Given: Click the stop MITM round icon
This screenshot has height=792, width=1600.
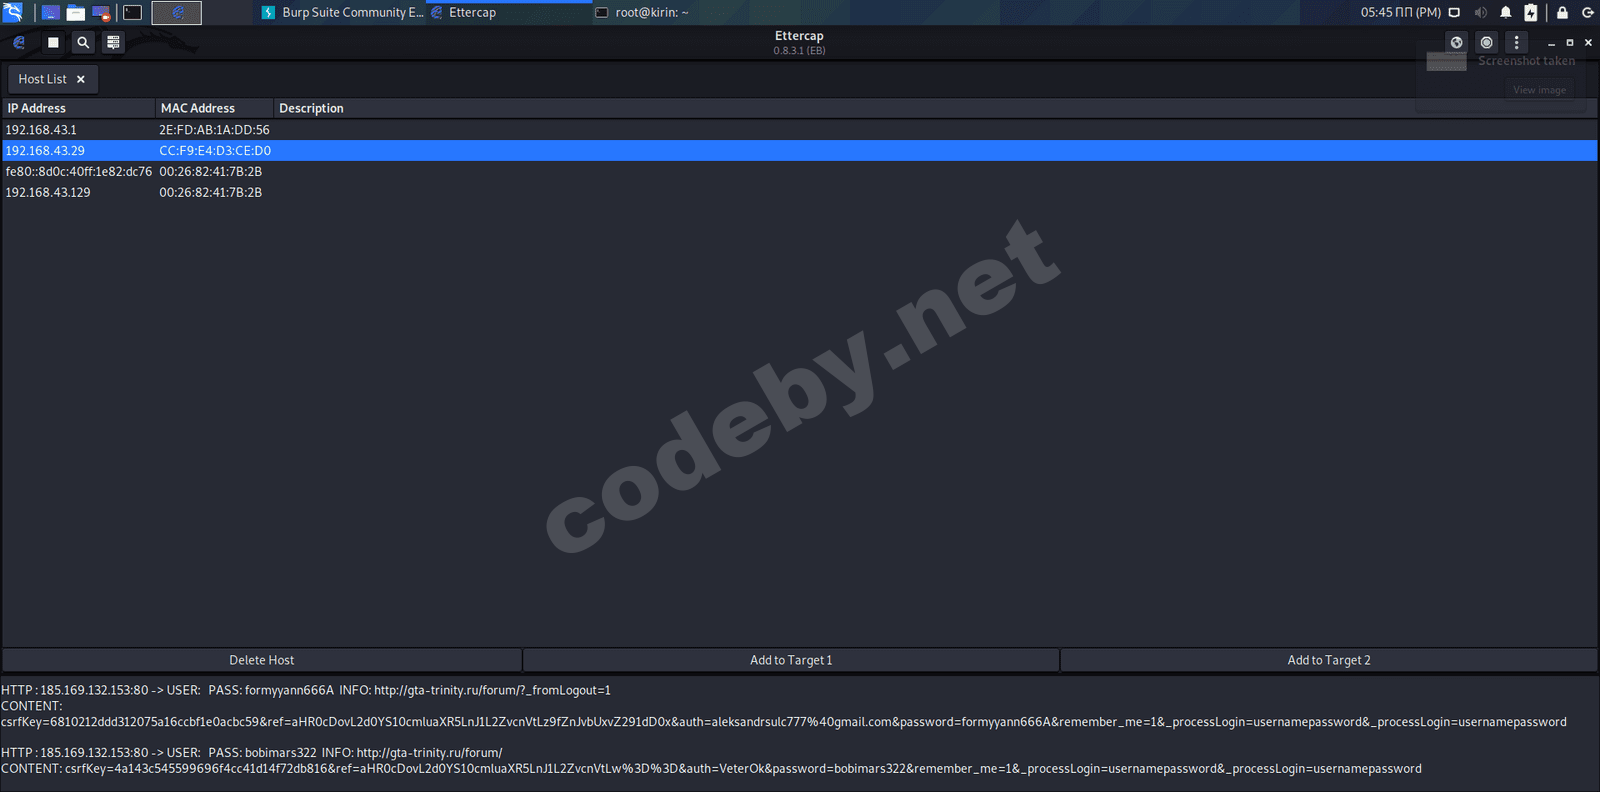Looking at the screenshot, I should pyautogui.click(x=1487, y=42).
